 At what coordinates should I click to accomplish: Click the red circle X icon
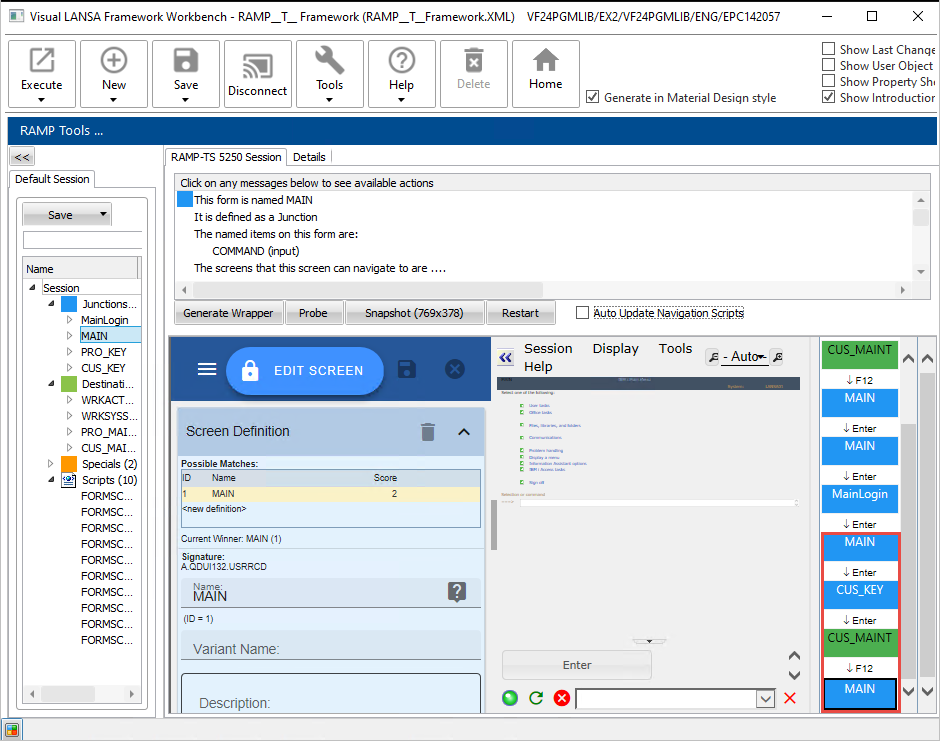click(561, 698)
